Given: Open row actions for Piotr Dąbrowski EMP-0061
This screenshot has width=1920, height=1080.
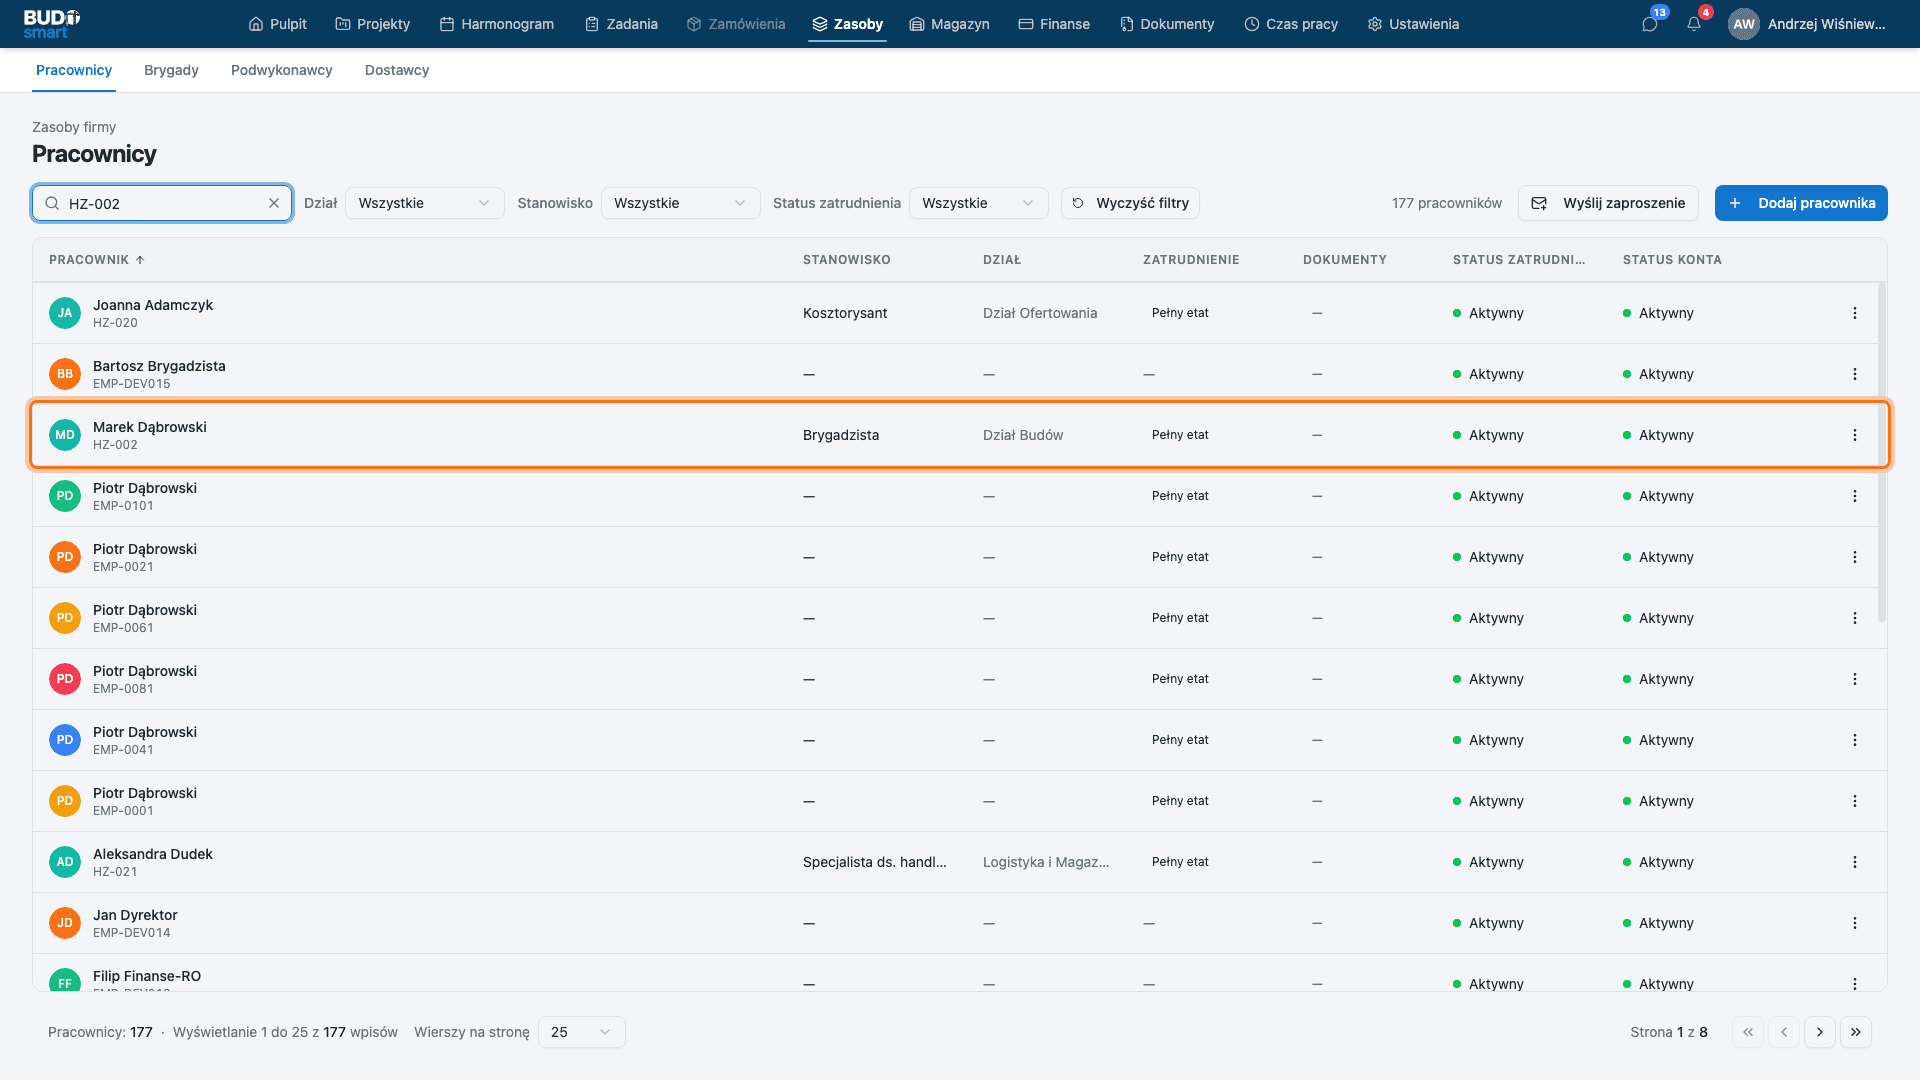Looking at the screenshot, I should point(1855,618).
